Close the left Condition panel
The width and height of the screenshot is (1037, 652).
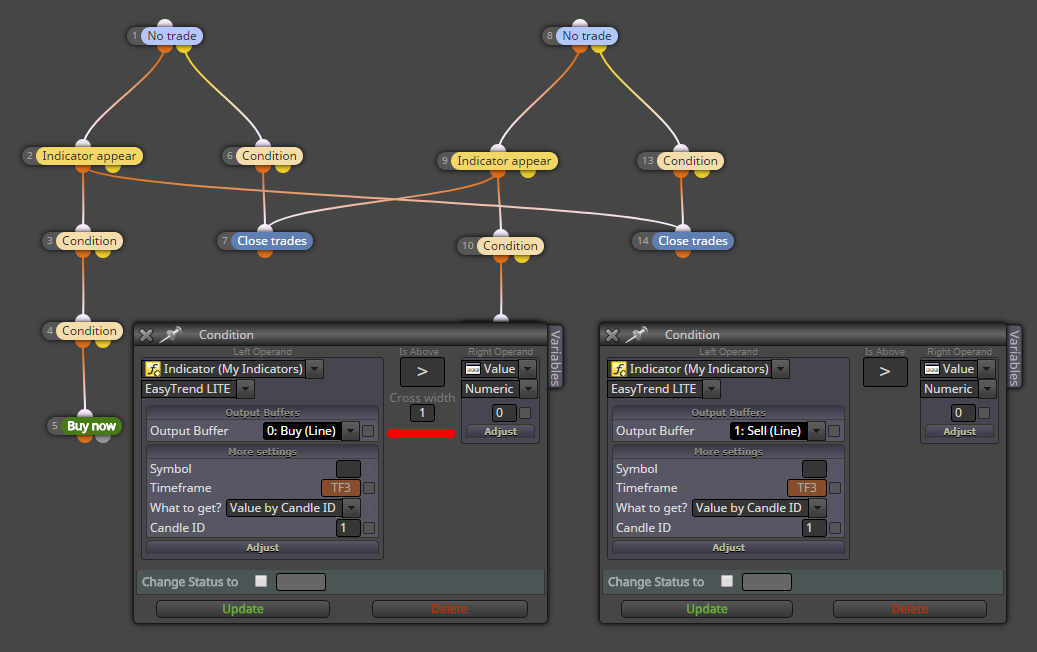pos(147,335)
